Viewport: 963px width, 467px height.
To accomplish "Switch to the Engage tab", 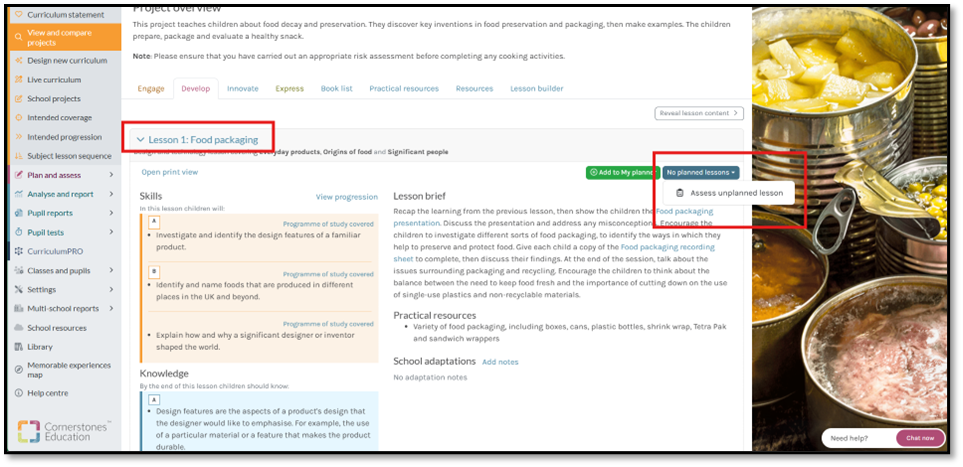I will pyautogui.click(x=150, y=89).
